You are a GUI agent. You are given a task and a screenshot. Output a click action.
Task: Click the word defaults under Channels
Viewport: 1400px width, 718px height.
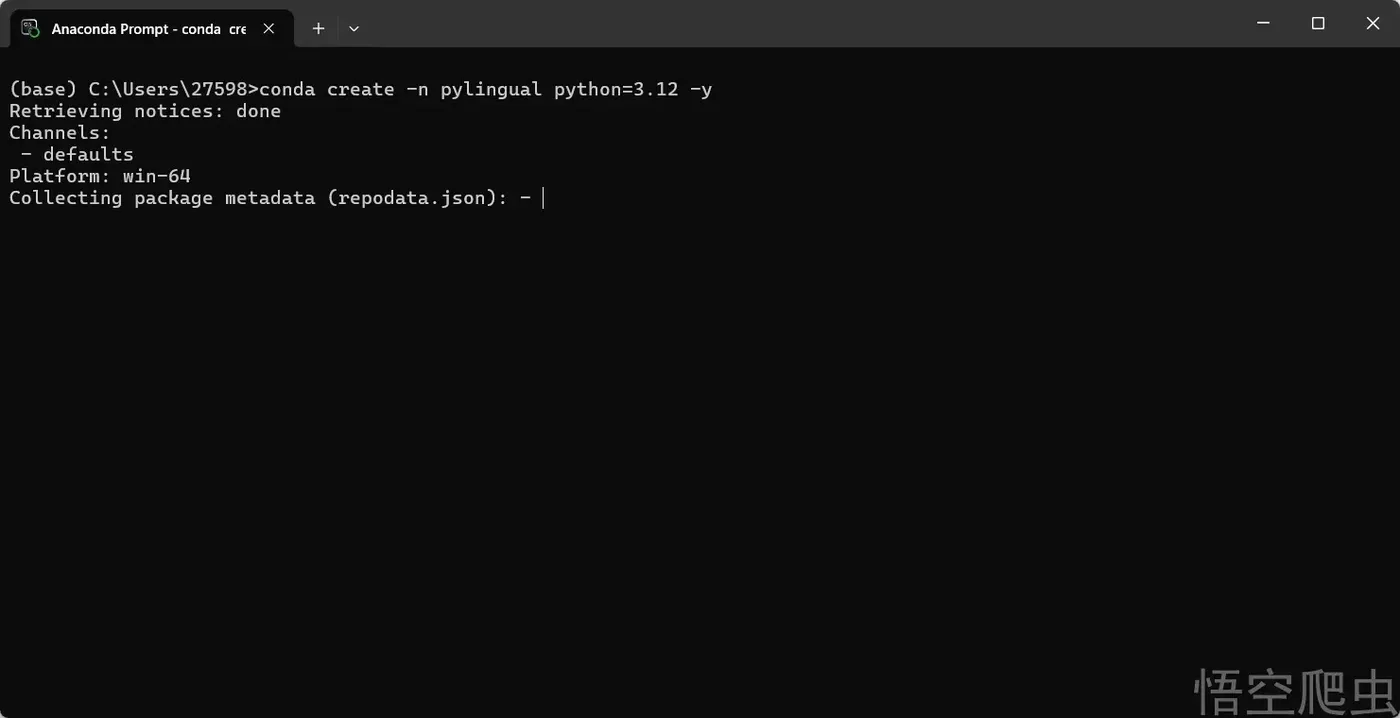click(x=88, y=153)
